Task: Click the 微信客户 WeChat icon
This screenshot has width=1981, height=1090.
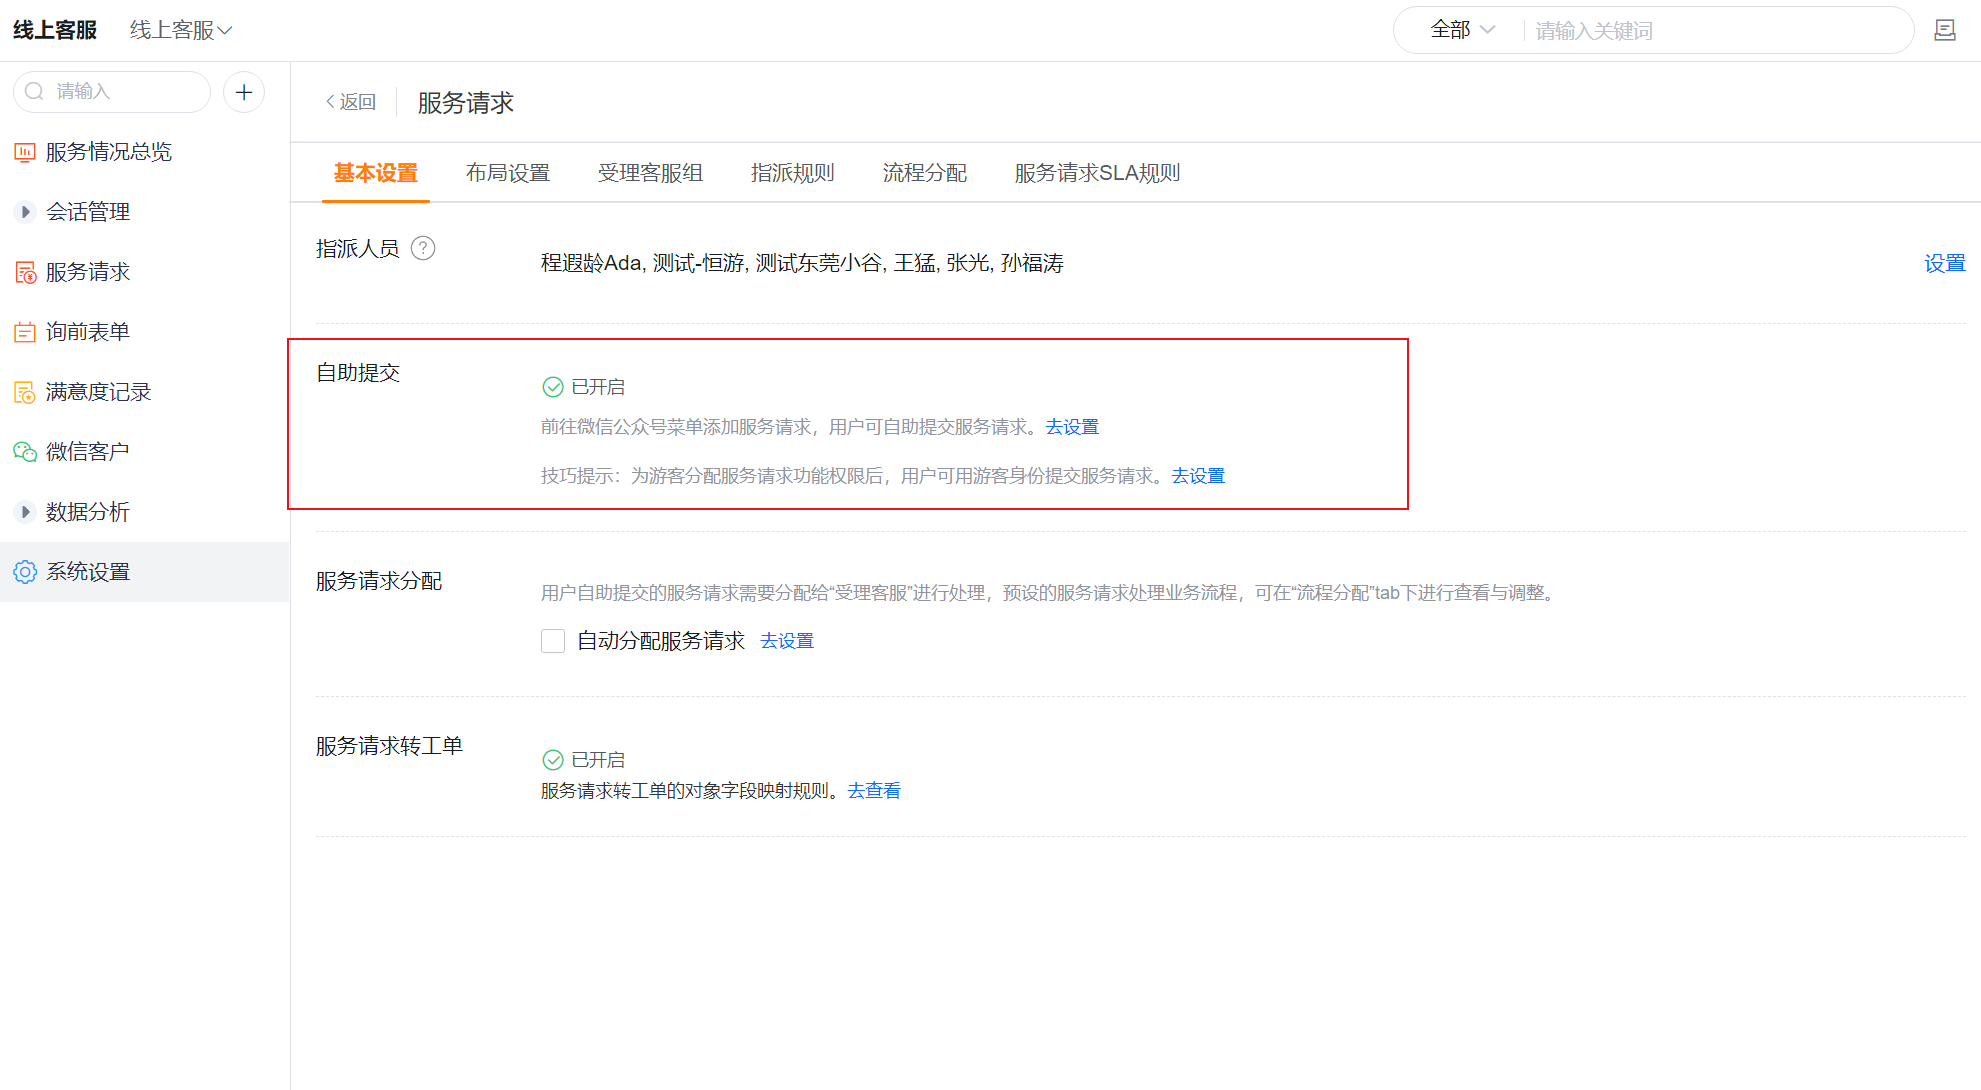Action: tap(24, 452)
